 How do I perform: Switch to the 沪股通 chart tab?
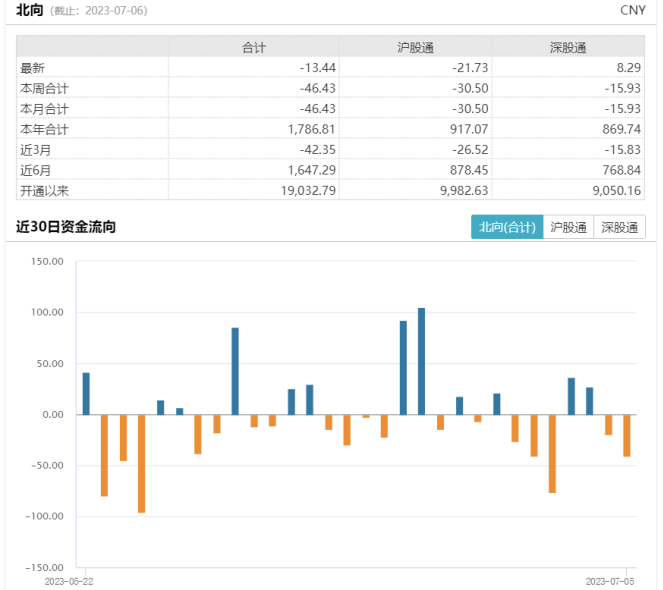pos(568,227)
